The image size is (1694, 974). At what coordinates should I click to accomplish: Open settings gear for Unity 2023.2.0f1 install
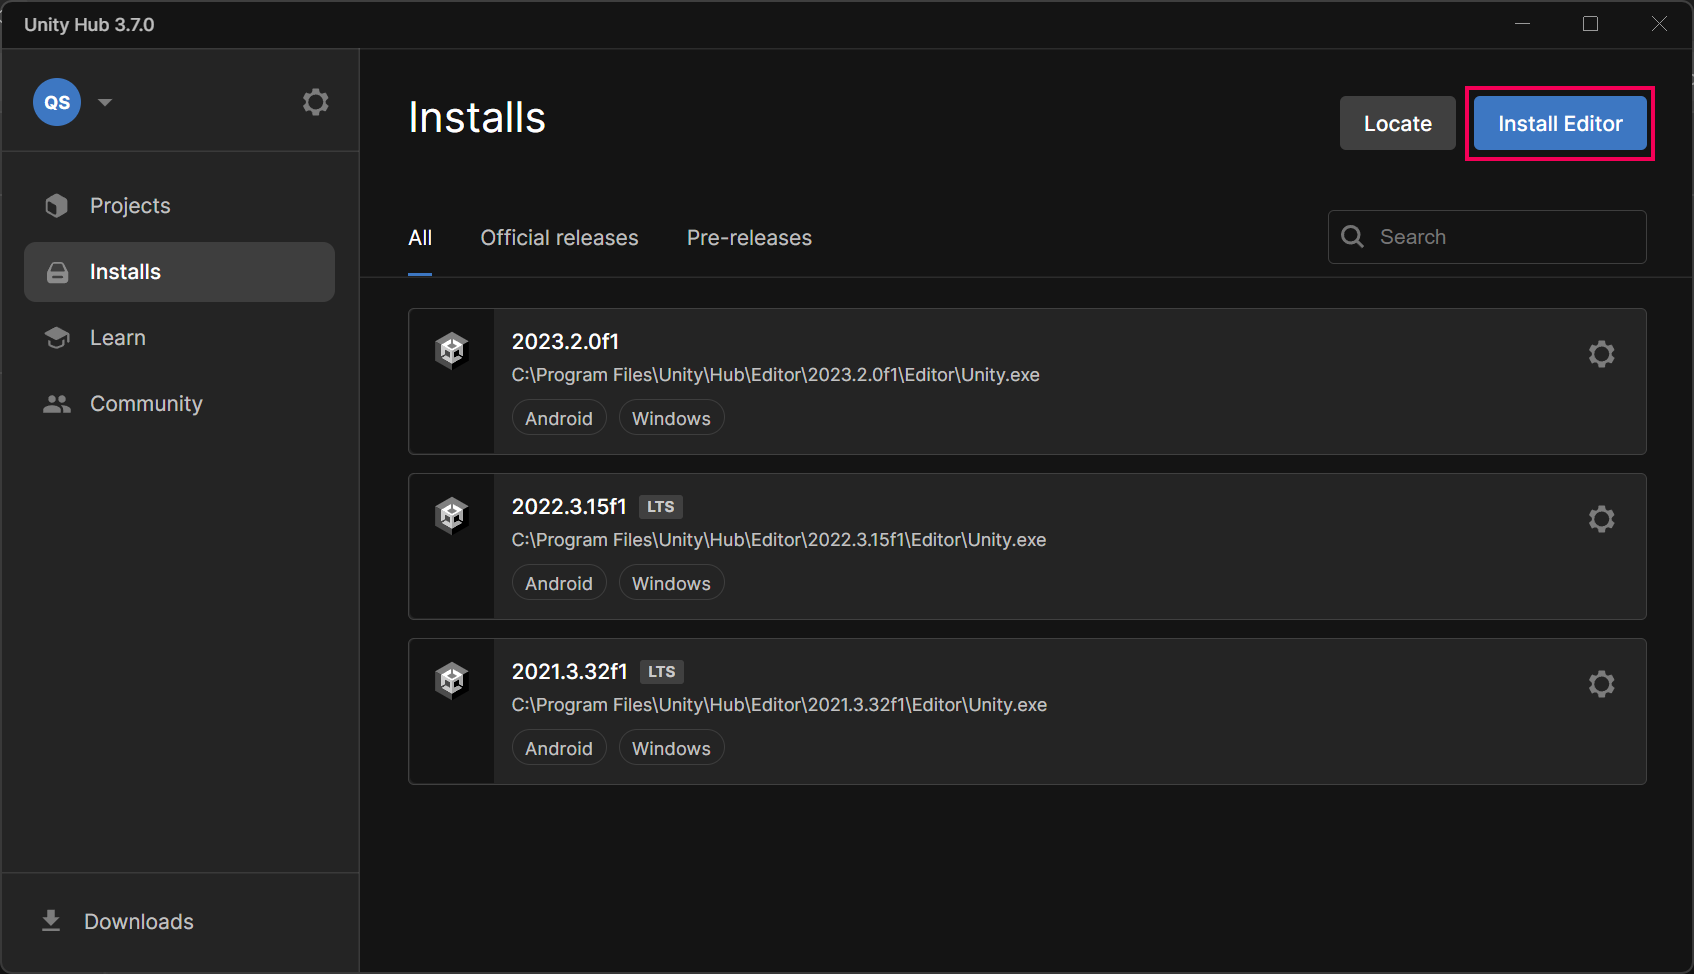(x=1601, y=354)
